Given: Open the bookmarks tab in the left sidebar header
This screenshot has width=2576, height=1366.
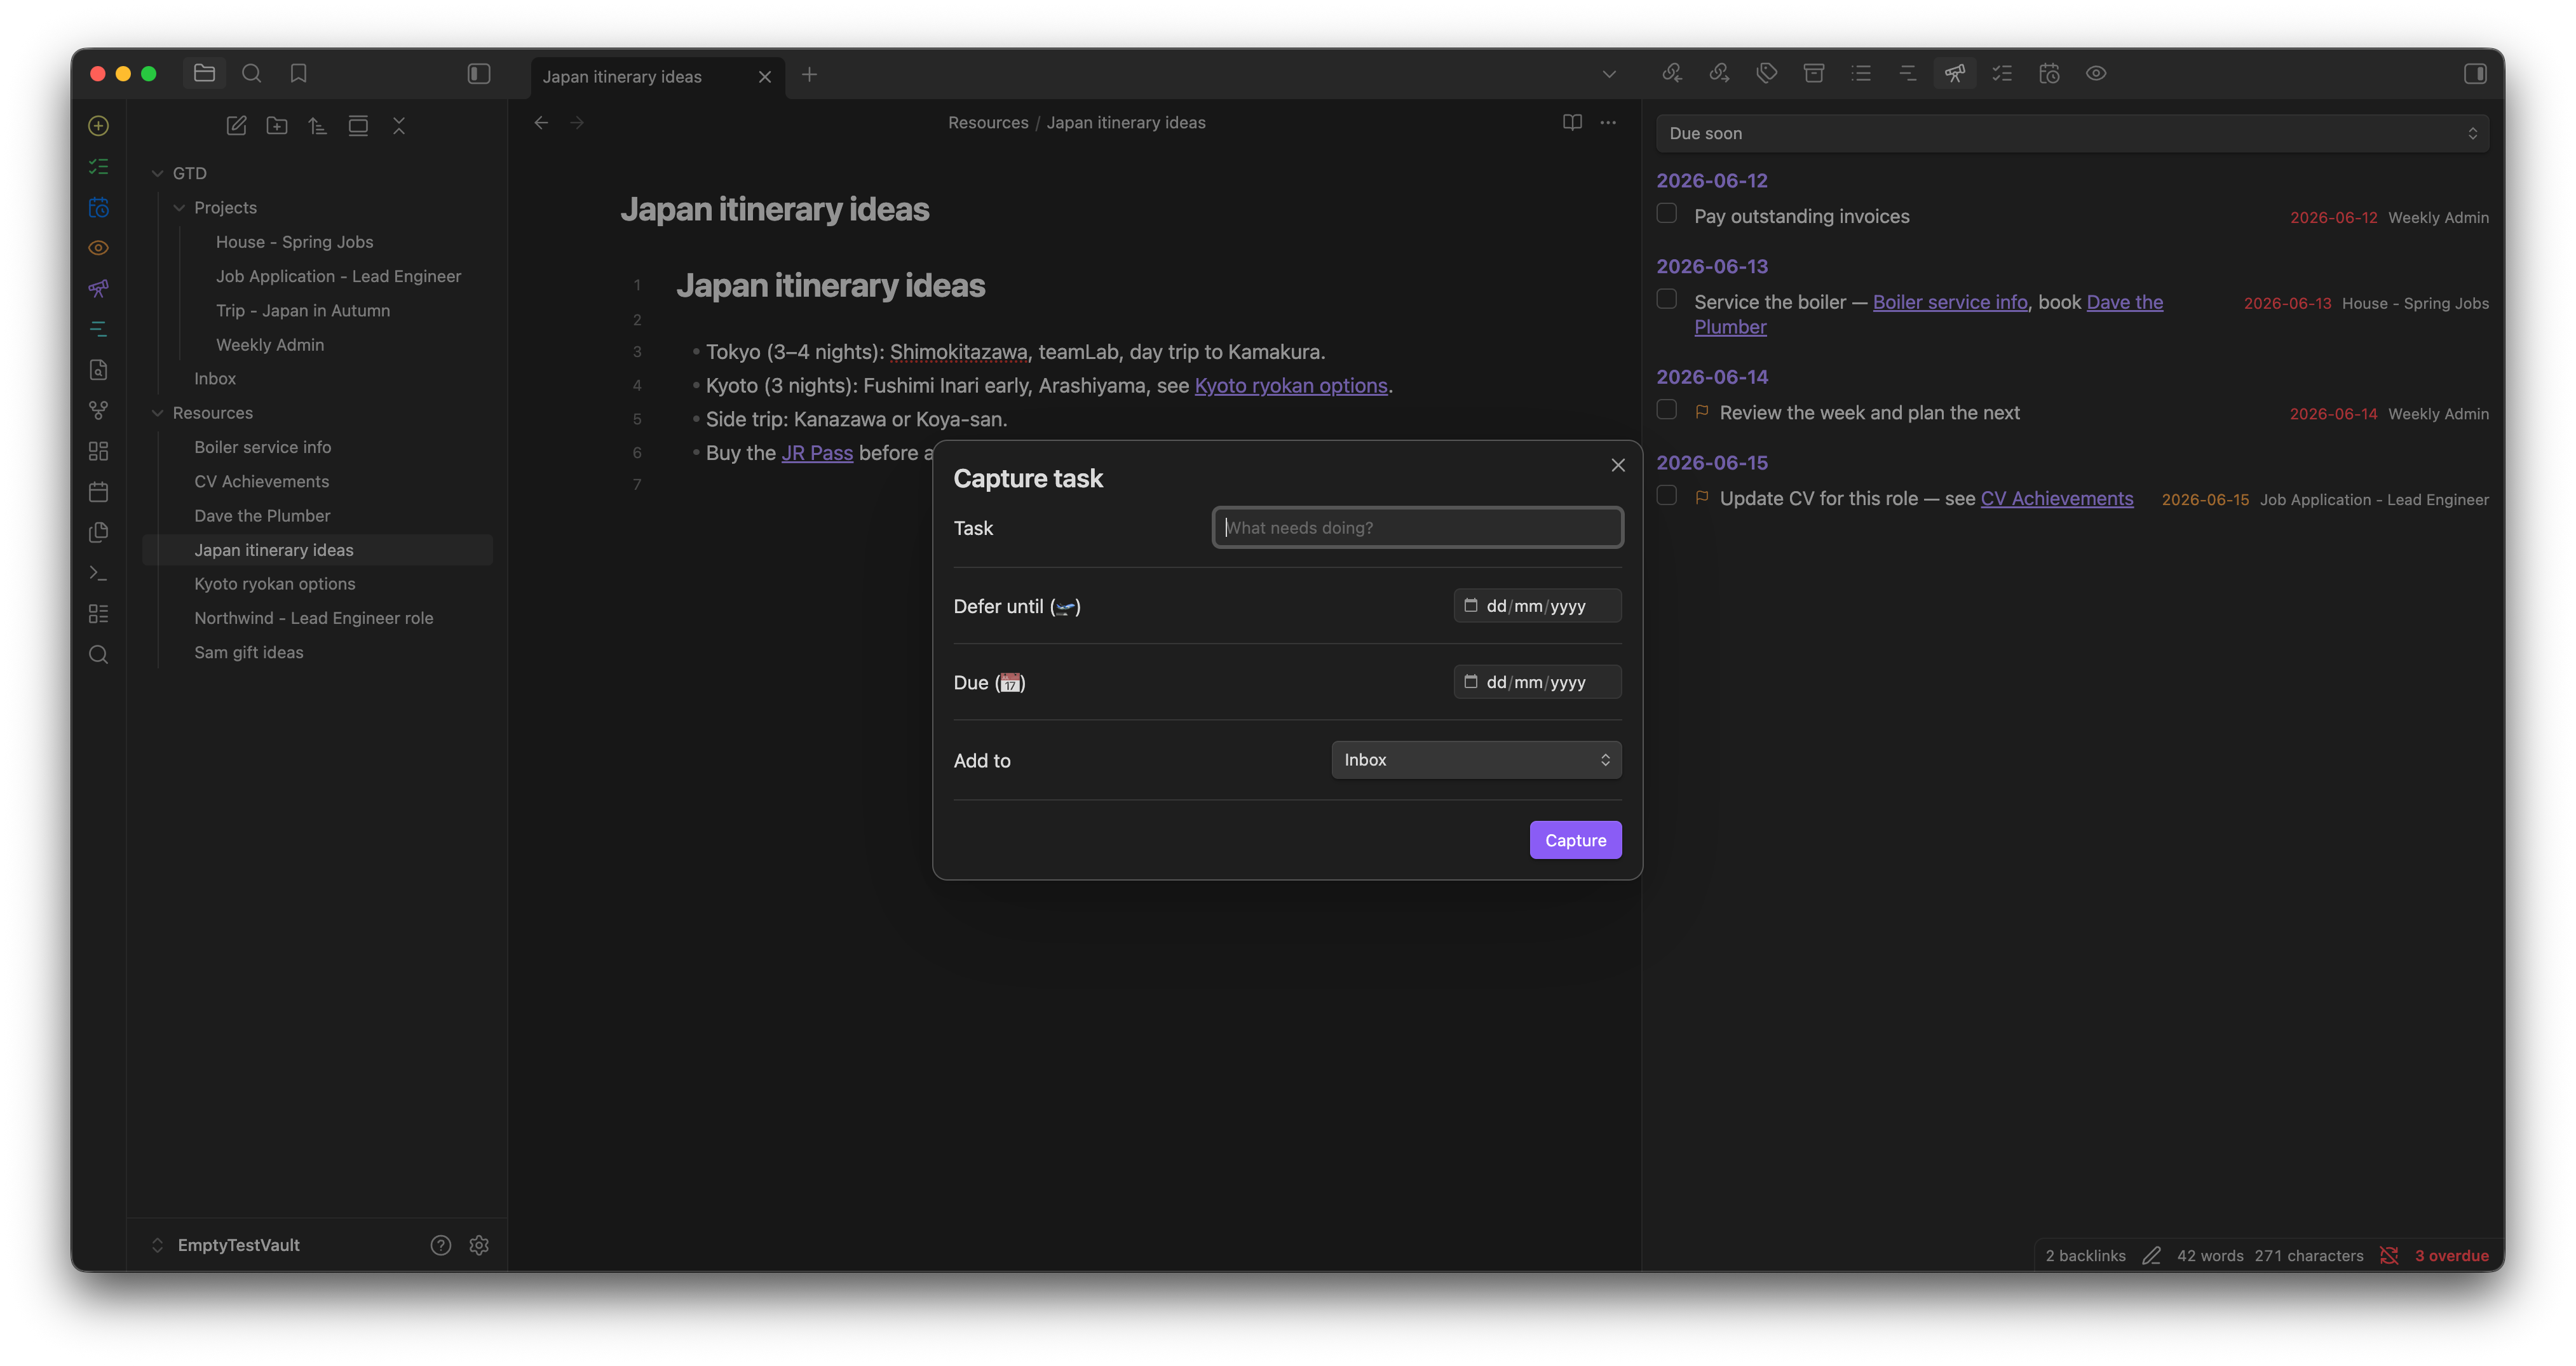Looking at the screenshot, I should click(298, 73).
